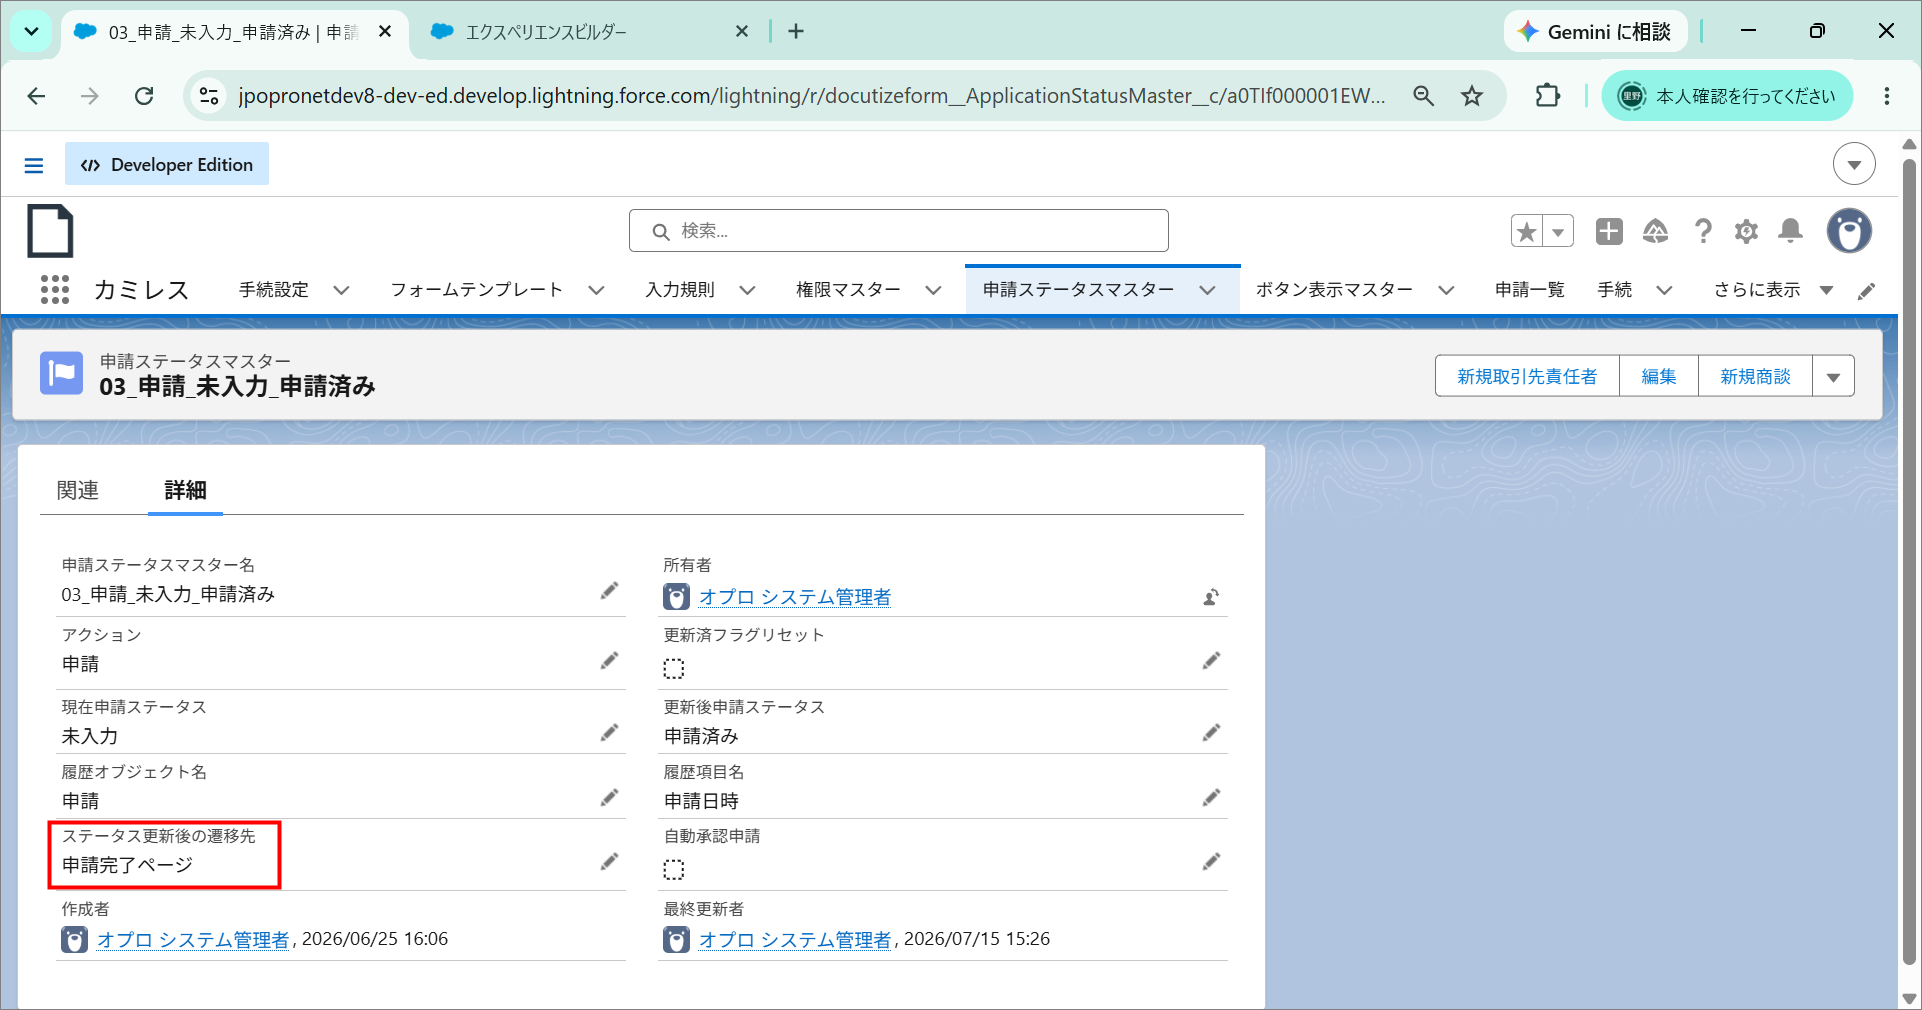Expand 入力規則 nav dropdown
Image resolution: width=1922 pixels, height=1010 pixels.
pos(747,290)
